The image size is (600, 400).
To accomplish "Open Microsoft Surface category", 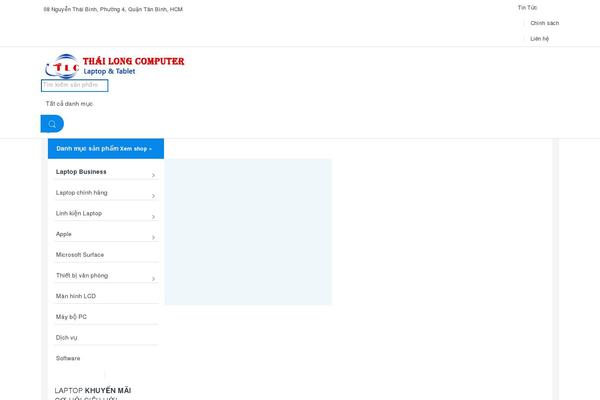I will (80, 255).
